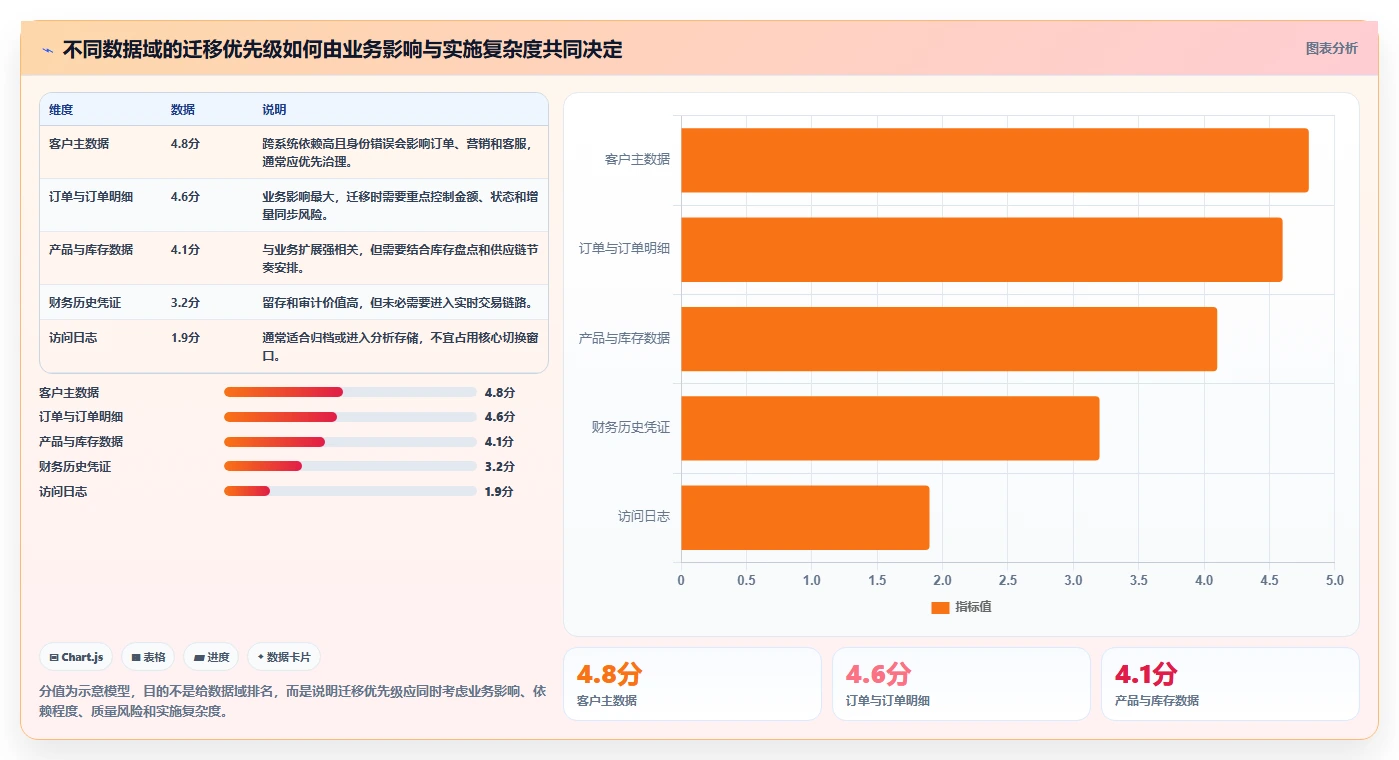Click the 维度 column header
Viewport: 1399px width, 760px height.
[61, 110]
